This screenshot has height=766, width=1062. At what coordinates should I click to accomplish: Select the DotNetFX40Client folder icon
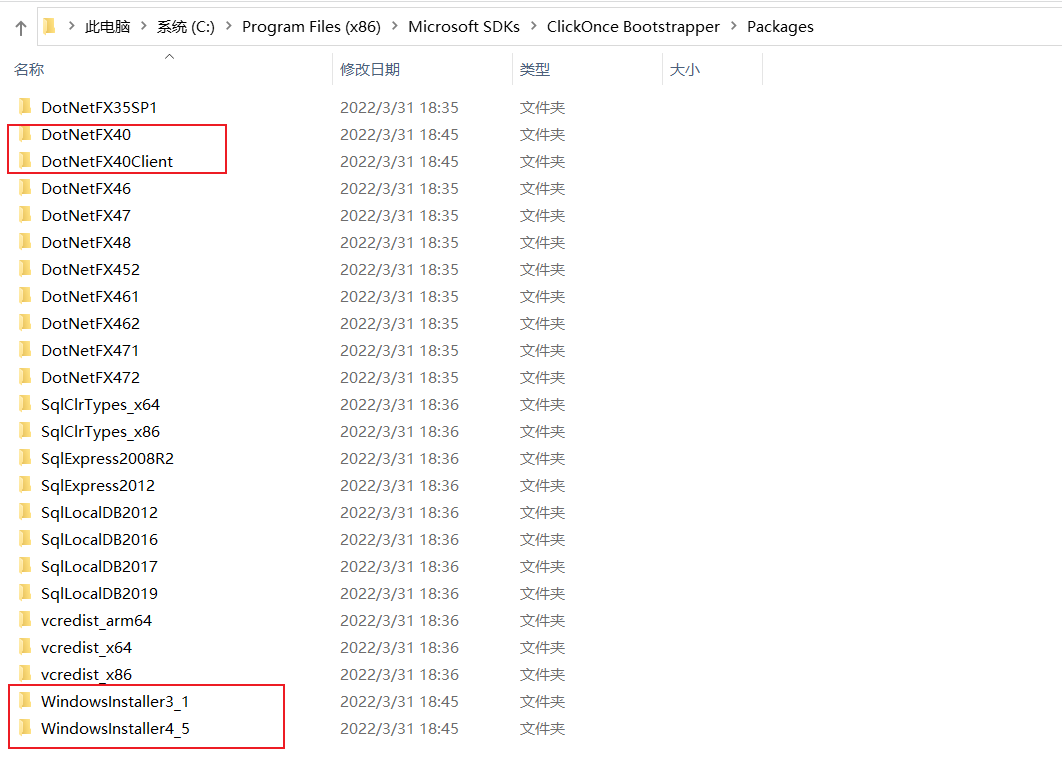(25, 161)
